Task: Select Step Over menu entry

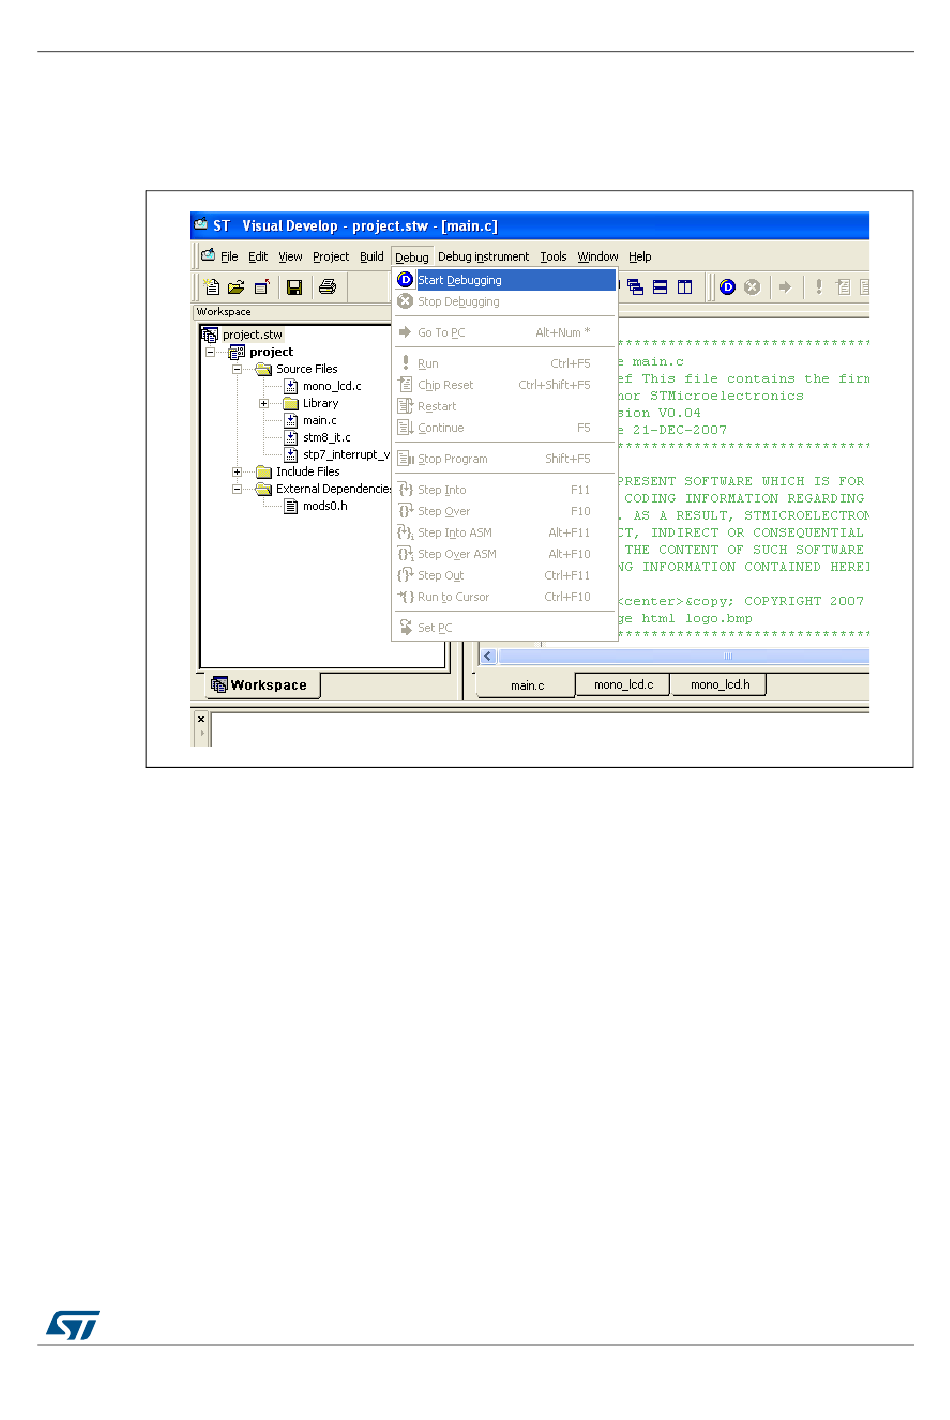Action: (505, 511)
